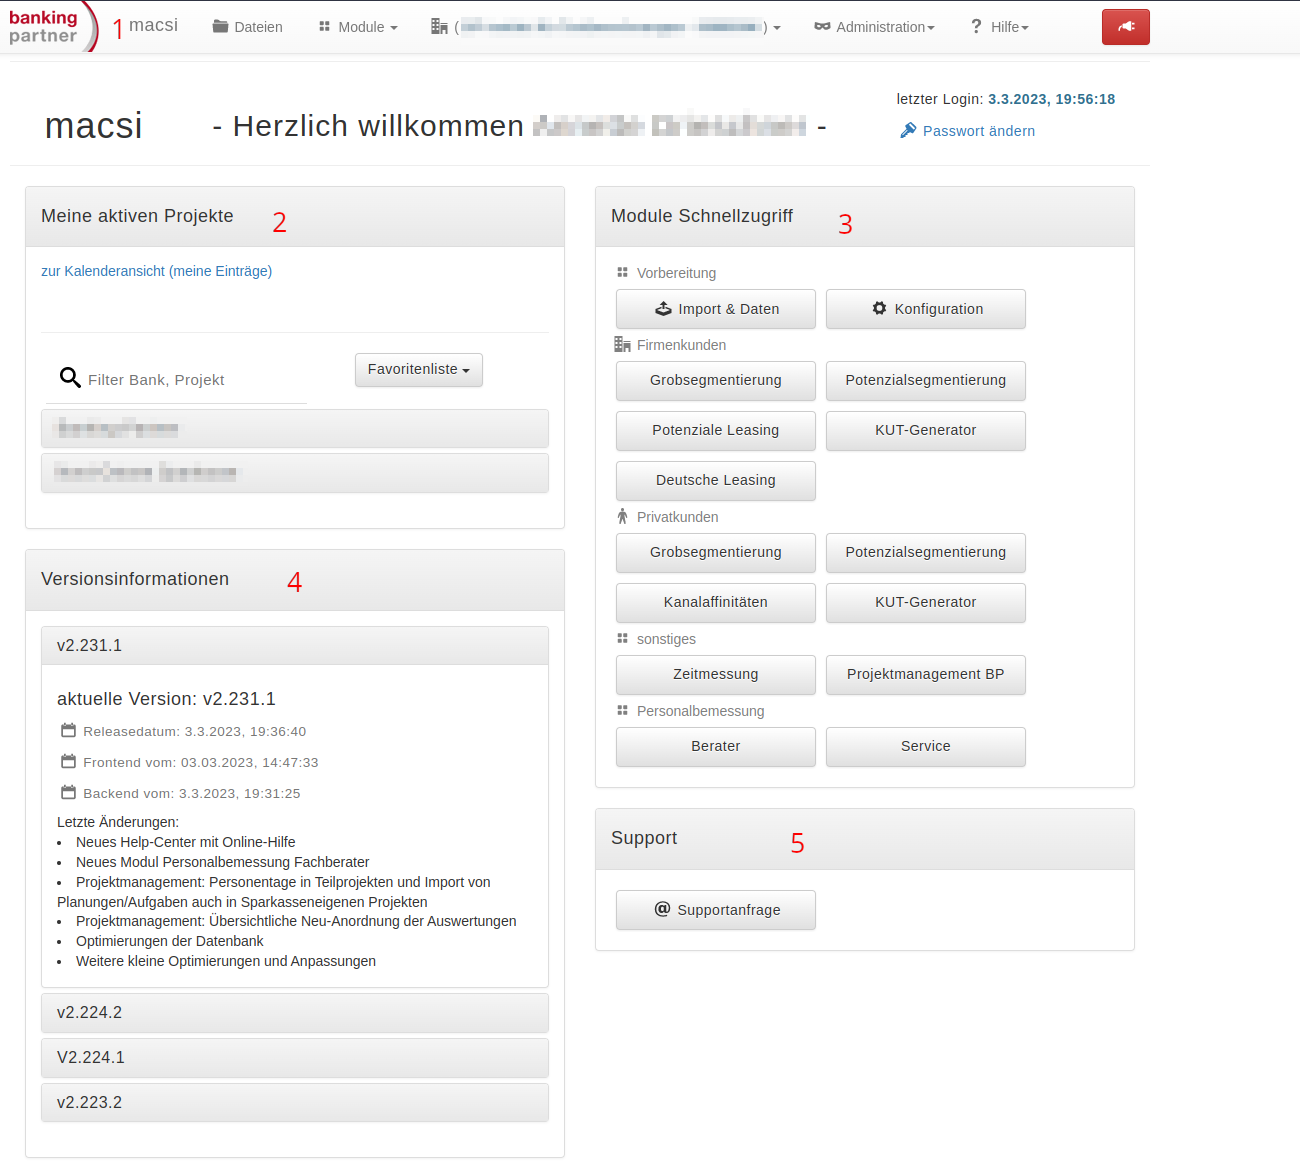
Task: Open the Berater Personalbemessung module
Action: (716, 747)
